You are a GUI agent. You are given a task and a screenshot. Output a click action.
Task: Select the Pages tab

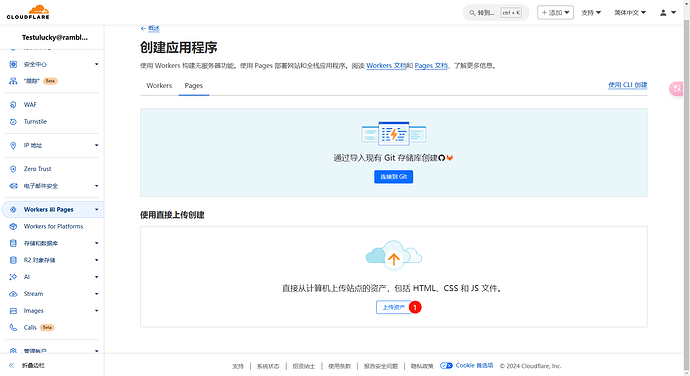point(194,85)
